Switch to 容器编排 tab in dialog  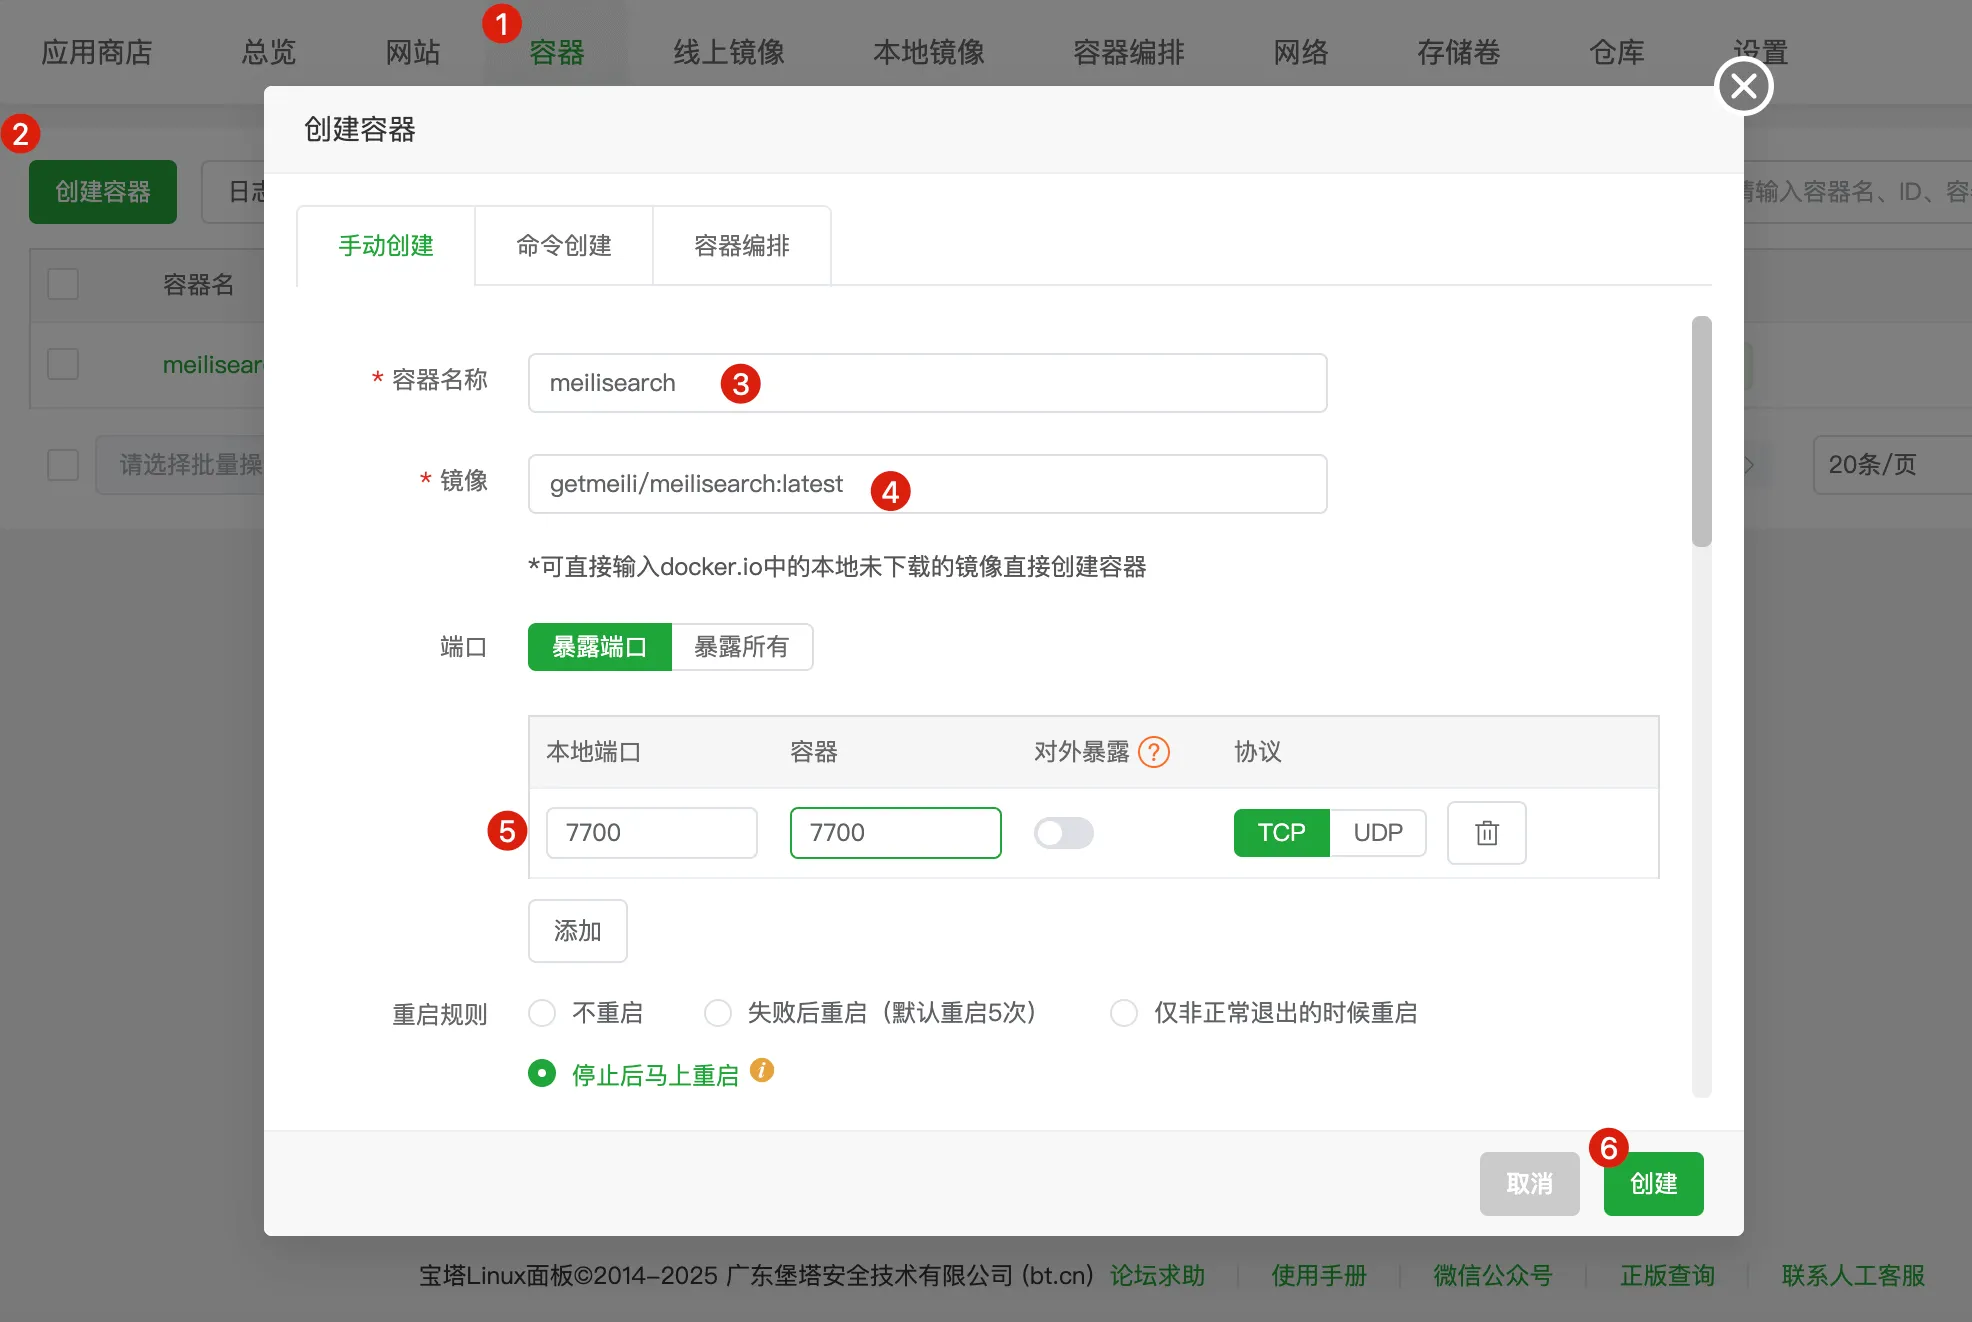[x=742, y=246]
